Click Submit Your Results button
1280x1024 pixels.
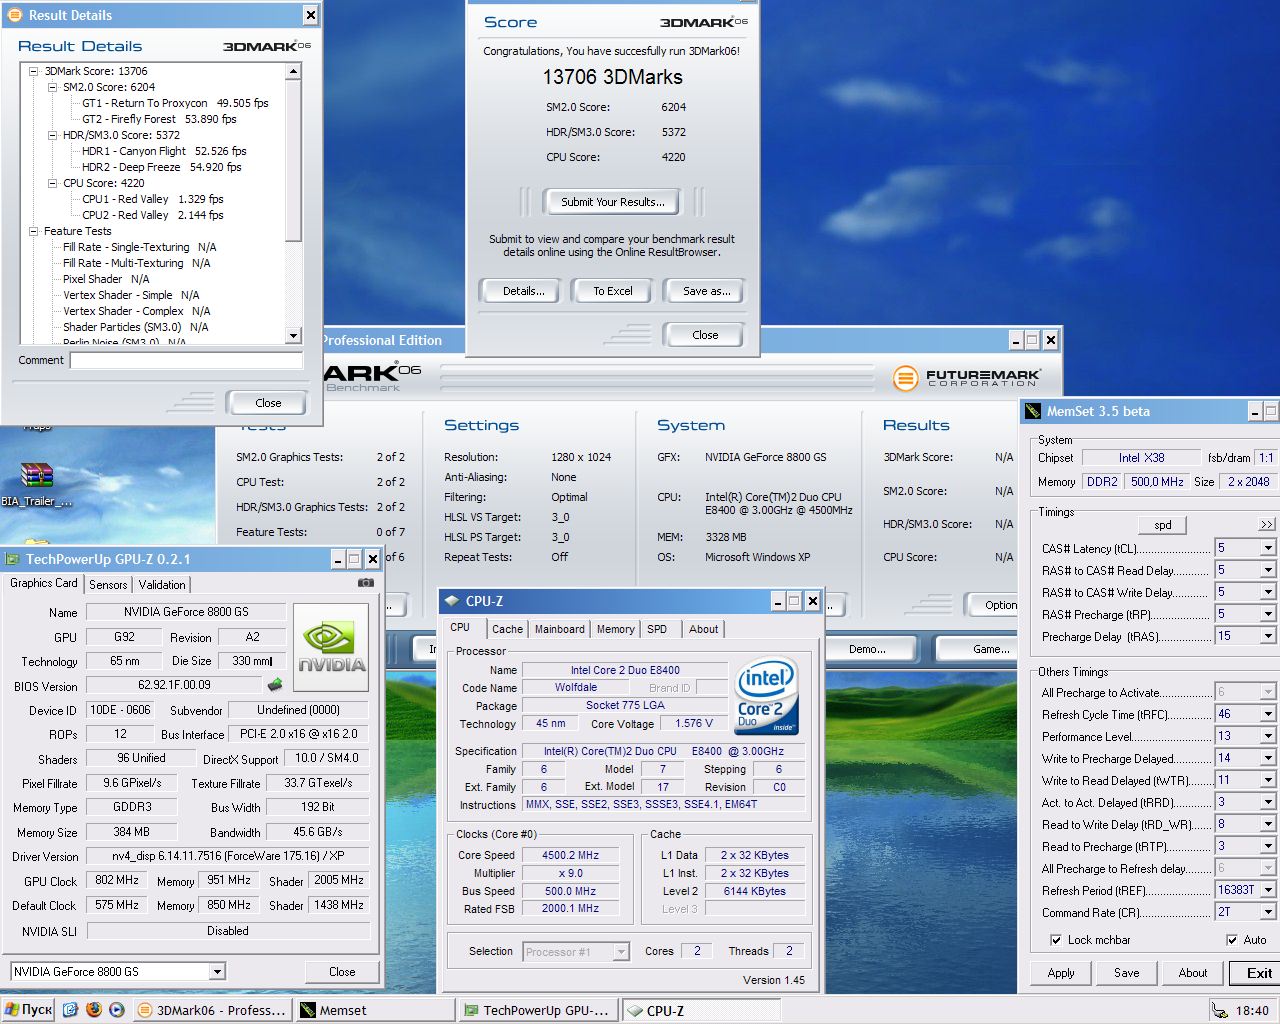click(612, 202)
